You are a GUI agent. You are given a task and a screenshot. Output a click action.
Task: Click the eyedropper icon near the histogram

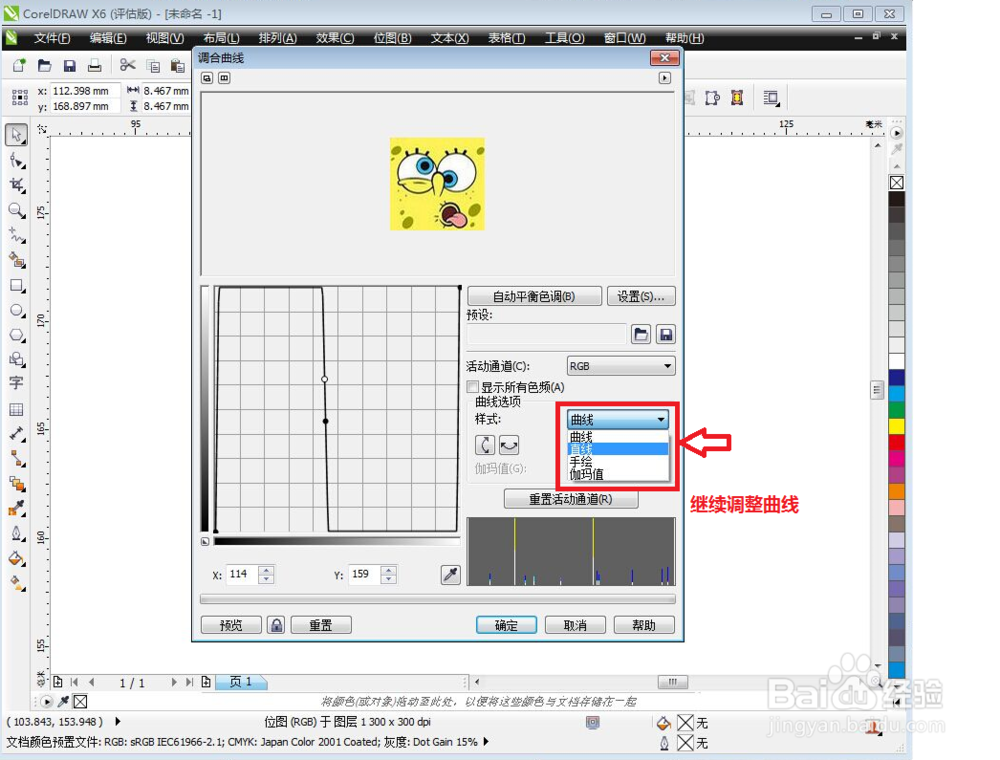(x=451, y=574)
